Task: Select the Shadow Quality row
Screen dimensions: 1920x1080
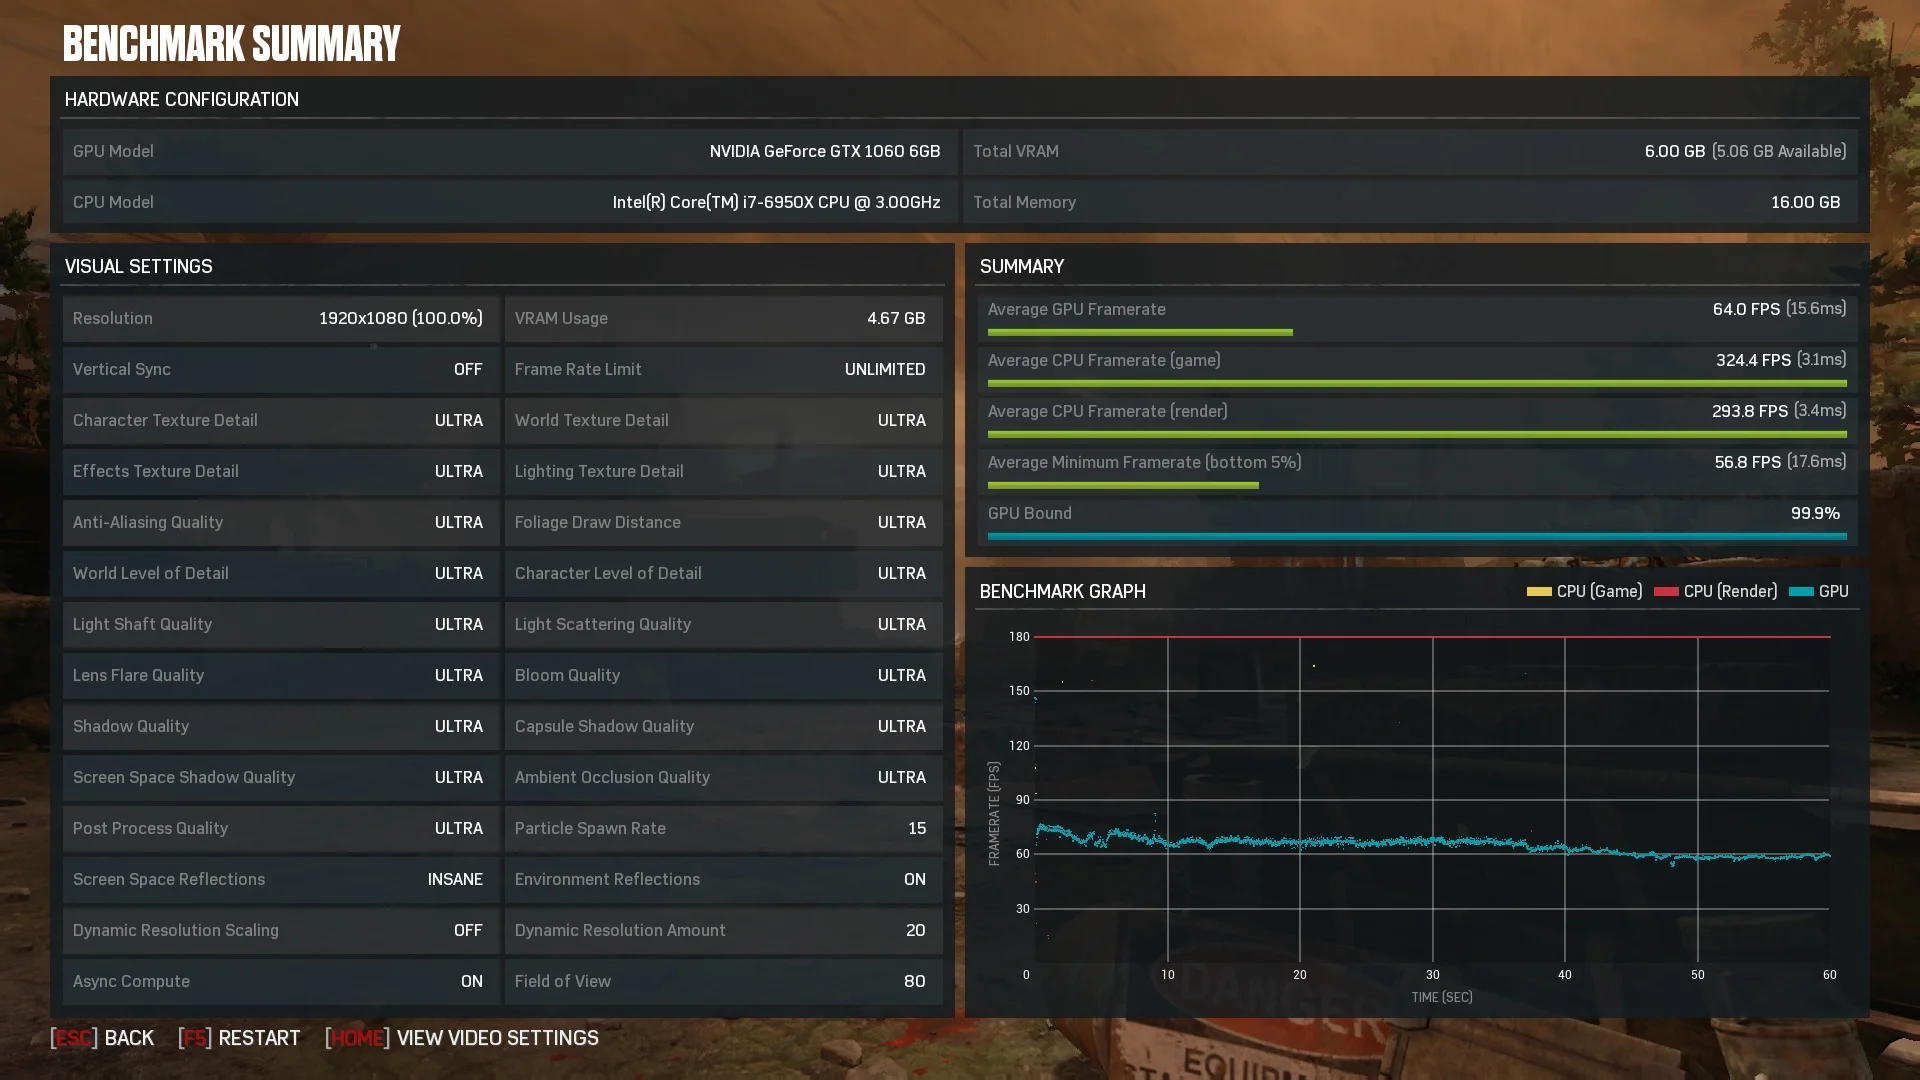Action: coord(281,726)
